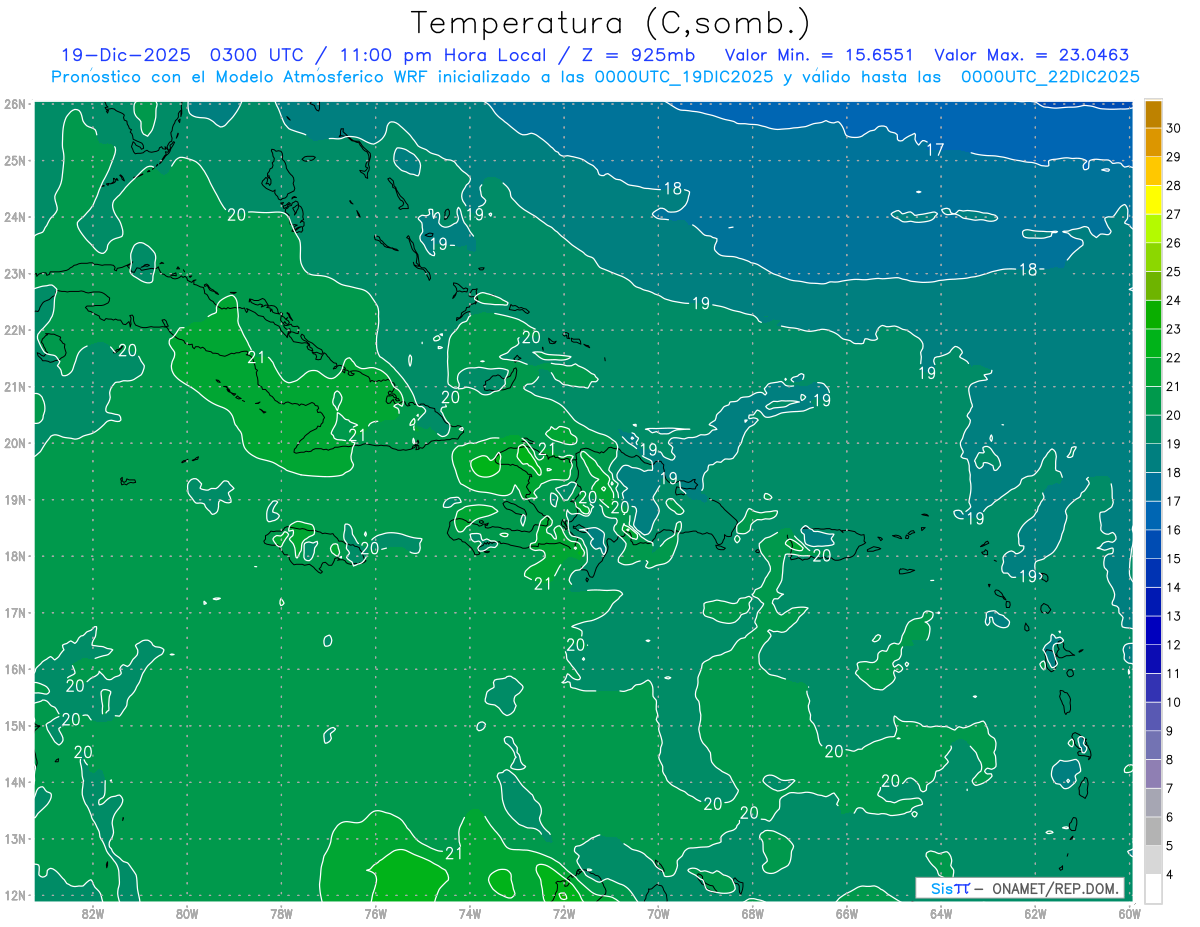Click the light gray swatch between 5 and 6
Screen dimensions: 1200x927
1154,831
